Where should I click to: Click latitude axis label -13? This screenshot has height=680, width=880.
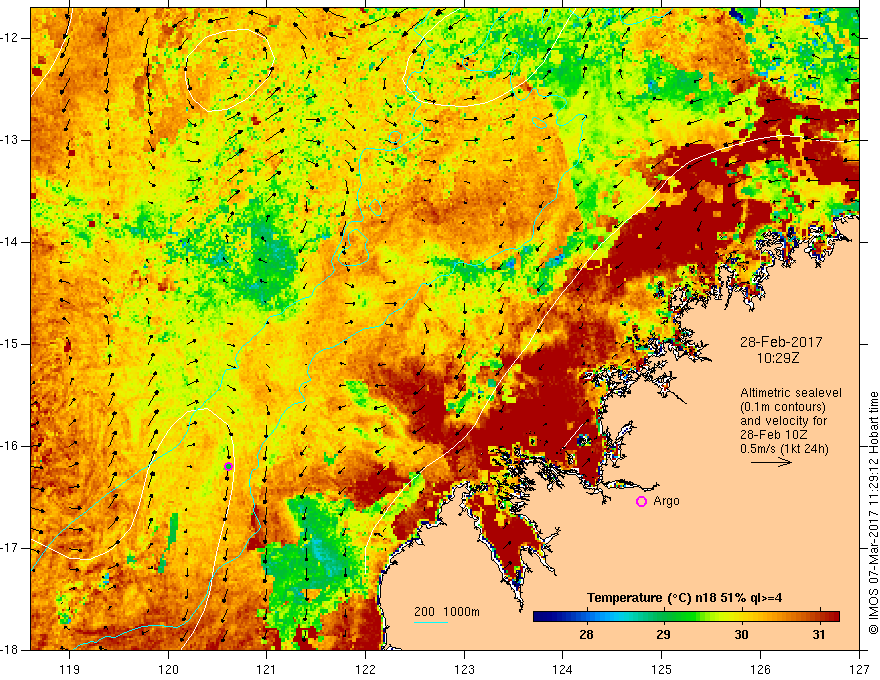11,140
